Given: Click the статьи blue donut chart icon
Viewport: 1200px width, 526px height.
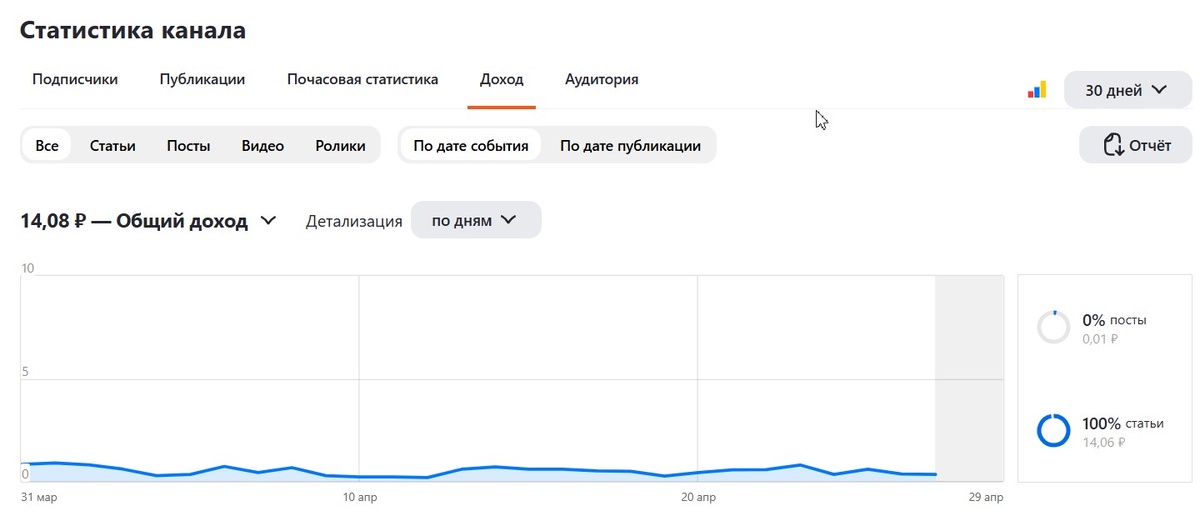Looking at the screenshot, I should (1054, 430).
